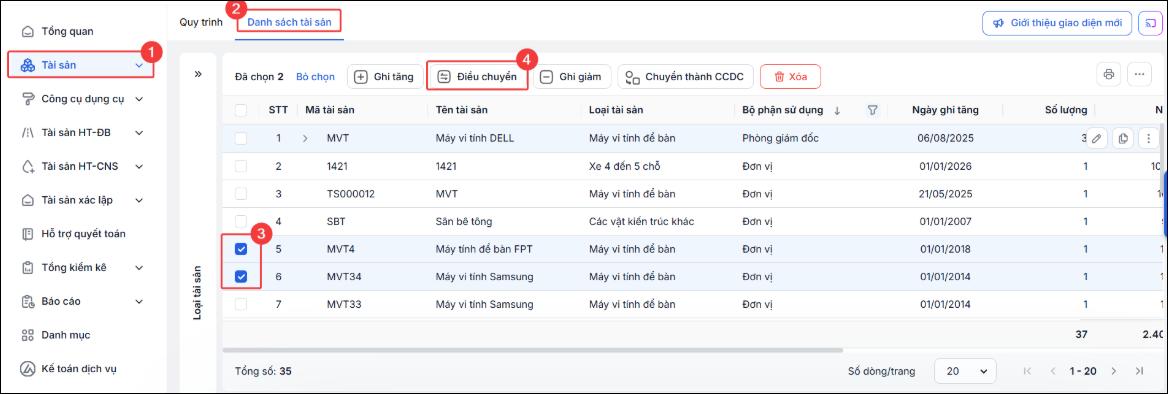Image resolution: width=1168 pixels, height=394 pixels.
Task: Click the Danh mục grid icon
Action: 28,335
